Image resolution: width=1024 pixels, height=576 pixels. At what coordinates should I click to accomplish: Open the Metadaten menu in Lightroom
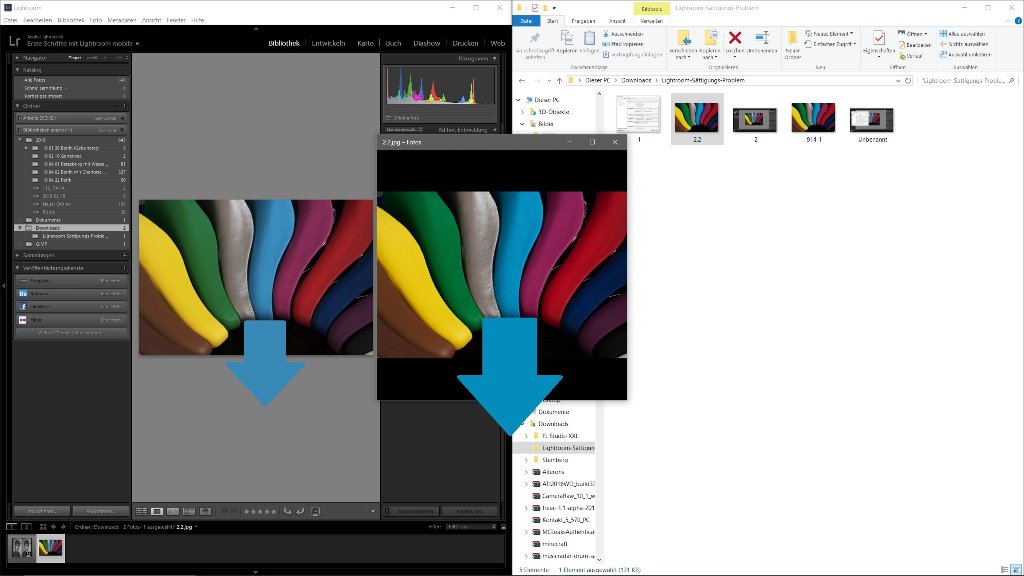[122, 19]
